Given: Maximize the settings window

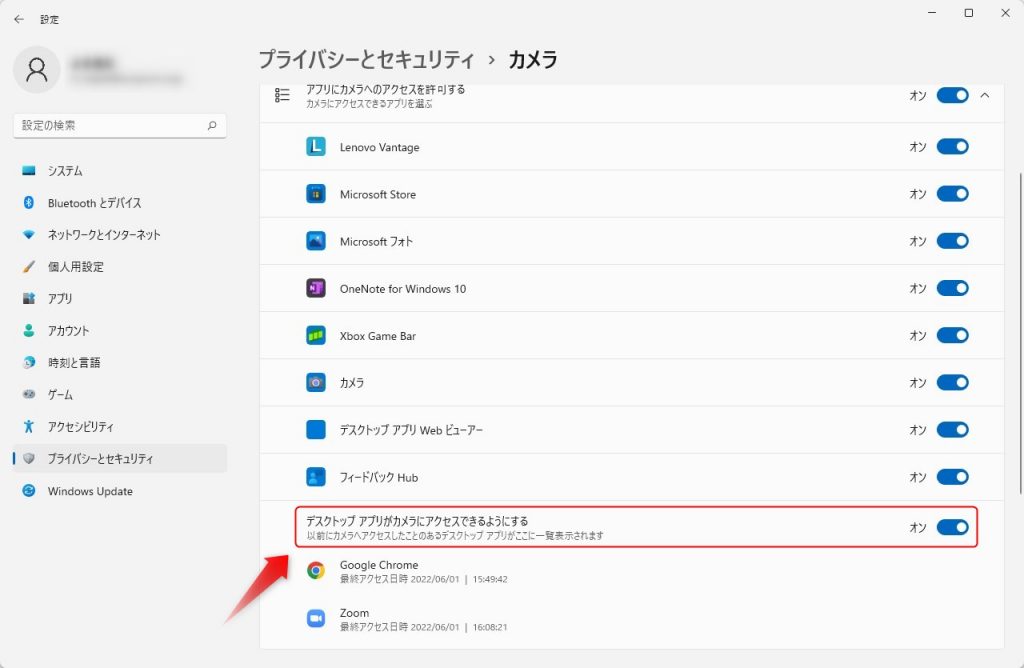Looking at the screenshot, I should [969, 13].
